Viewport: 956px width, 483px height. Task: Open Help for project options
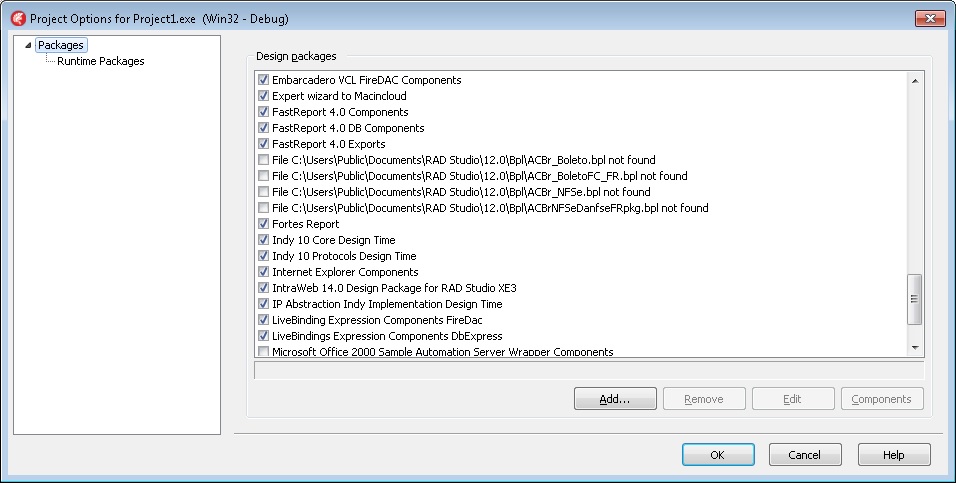click(894, 454)
